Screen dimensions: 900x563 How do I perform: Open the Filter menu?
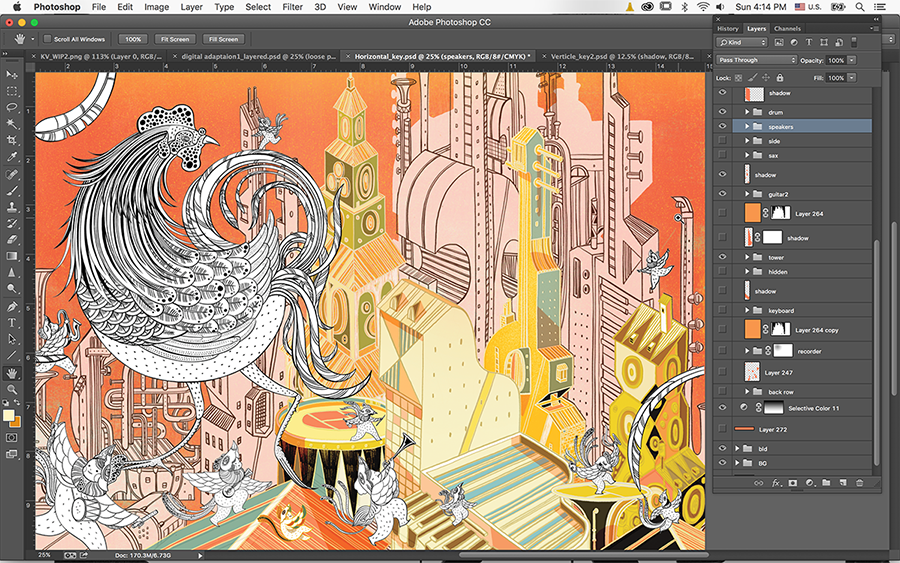[x=292, y=7]
